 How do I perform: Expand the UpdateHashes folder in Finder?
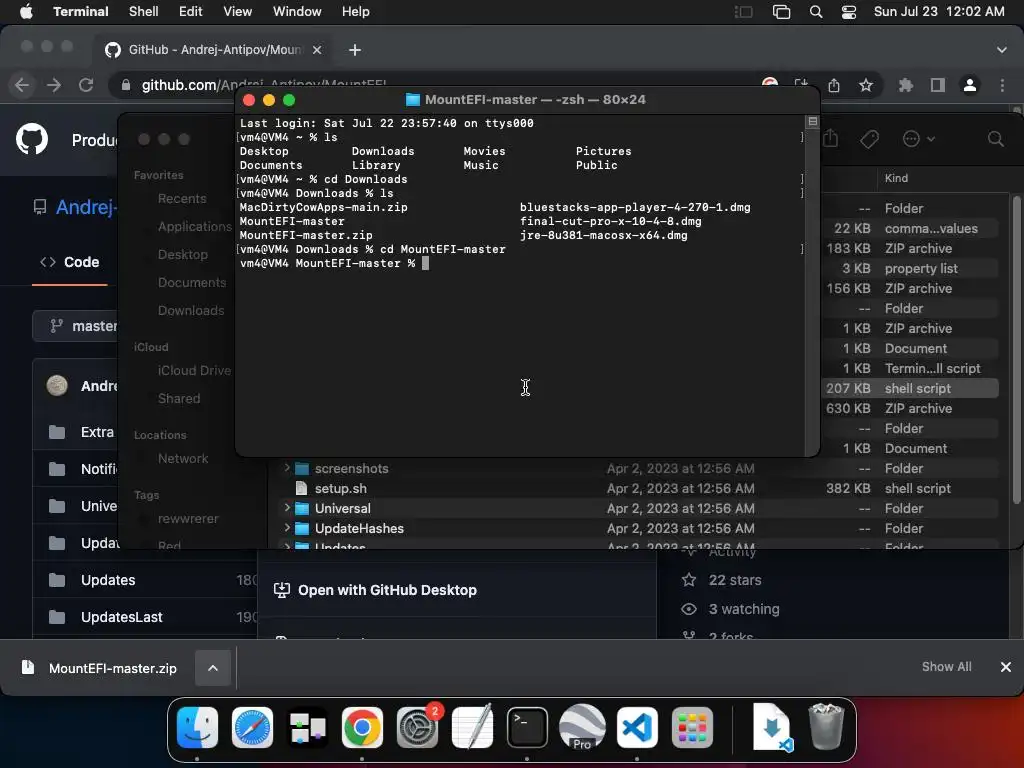pyautogui.click(x=287, y=528)
